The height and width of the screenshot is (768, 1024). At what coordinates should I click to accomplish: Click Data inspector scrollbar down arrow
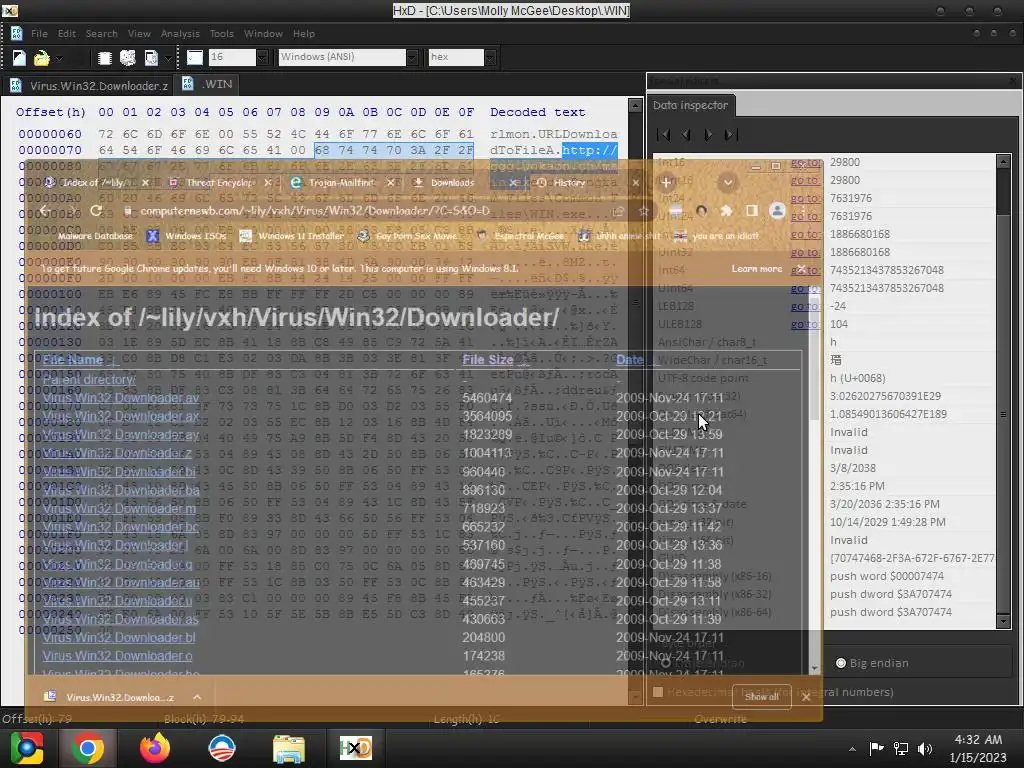[1003, 621]
